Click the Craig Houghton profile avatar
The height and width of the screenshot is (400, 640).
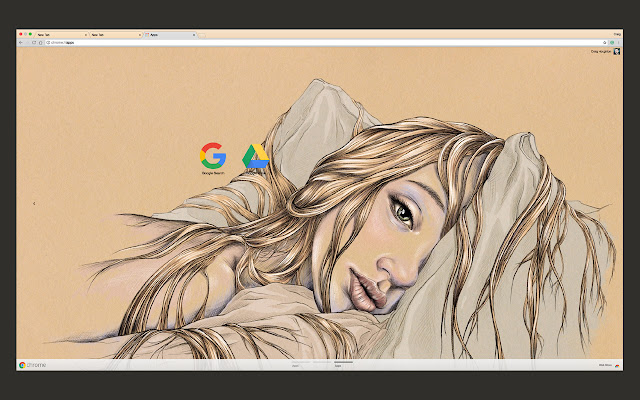point(617,51)
